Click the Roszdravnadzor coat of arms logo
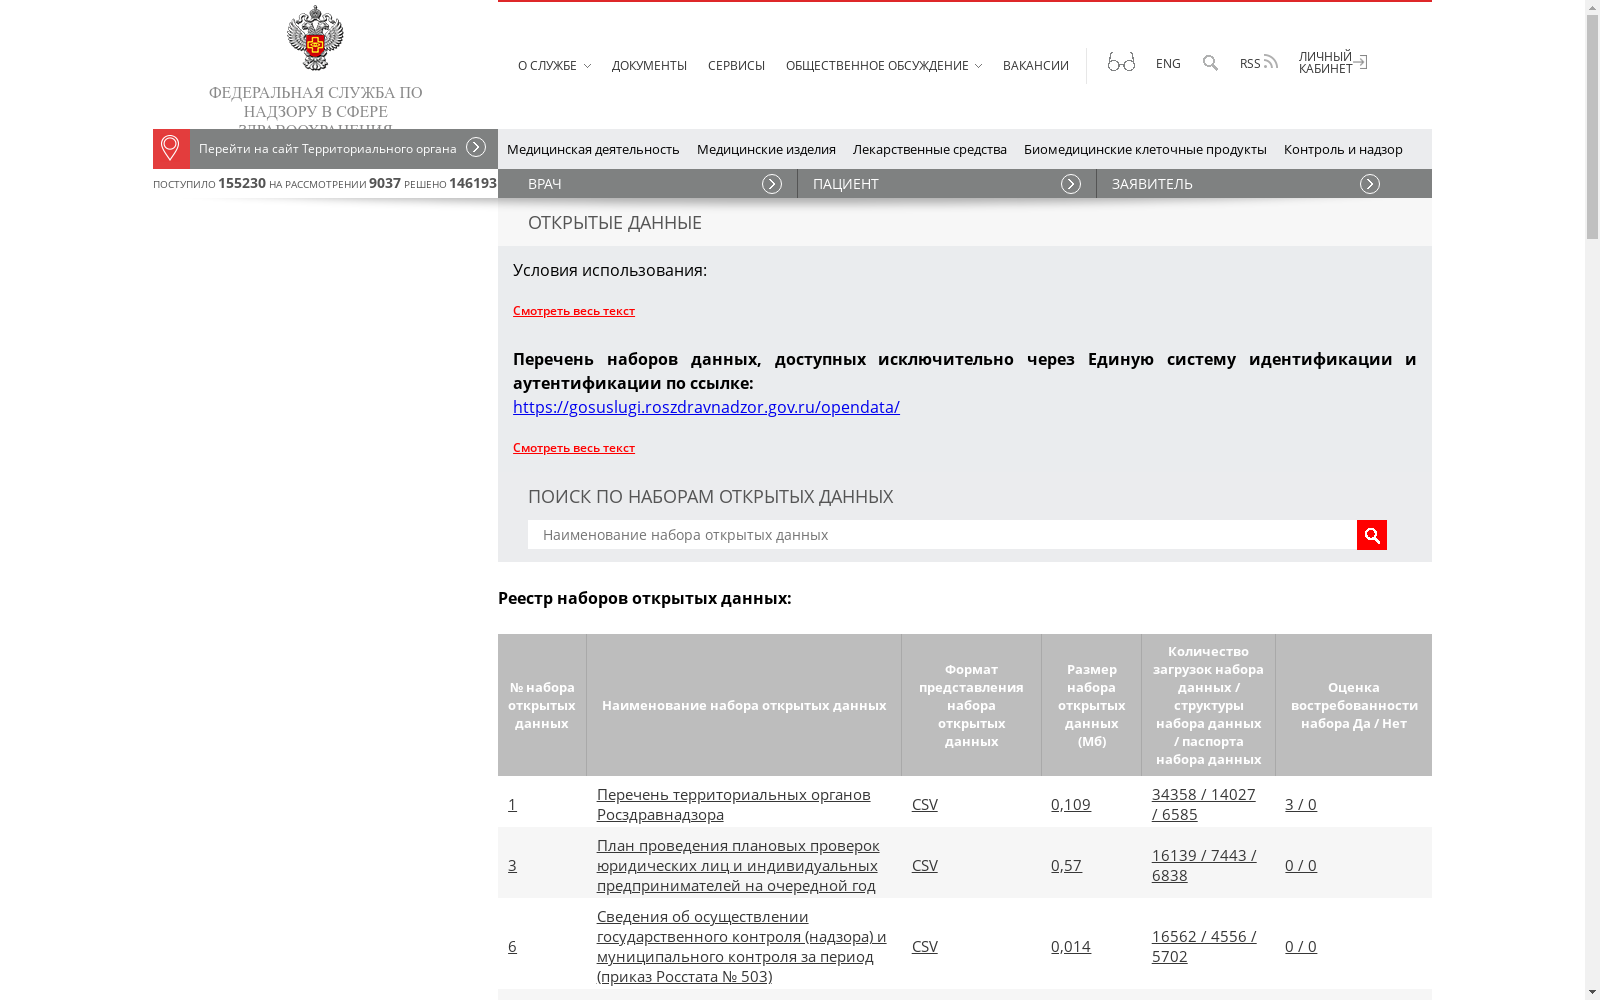This screenshot has width=1600, height=1000. click(315, 38)
